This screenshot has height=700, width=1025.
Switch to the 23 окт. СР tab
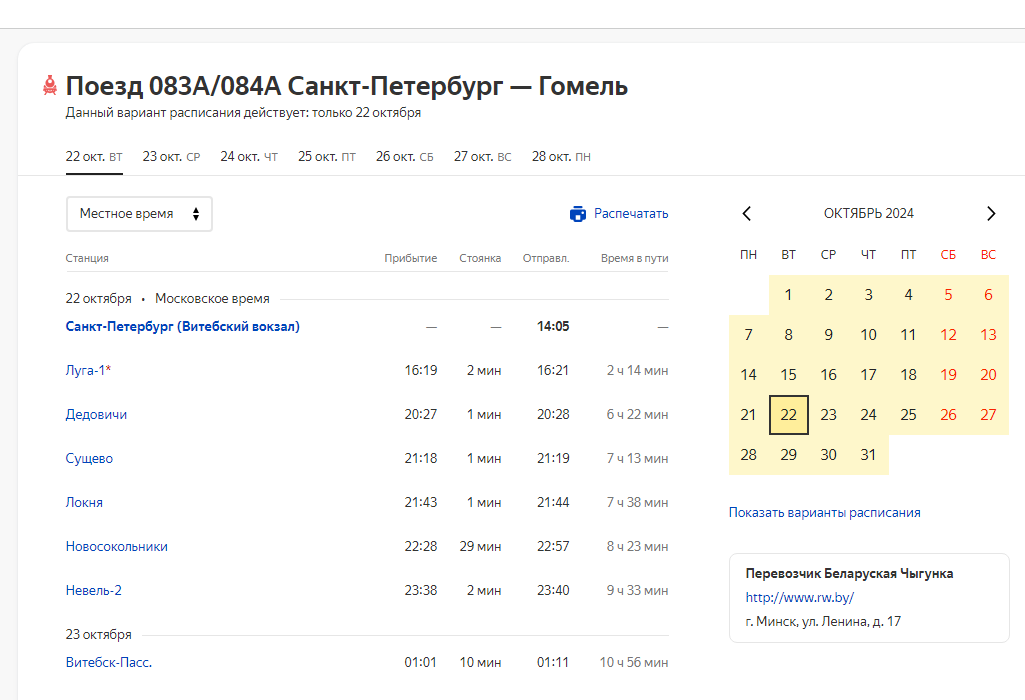coord(171,157)
